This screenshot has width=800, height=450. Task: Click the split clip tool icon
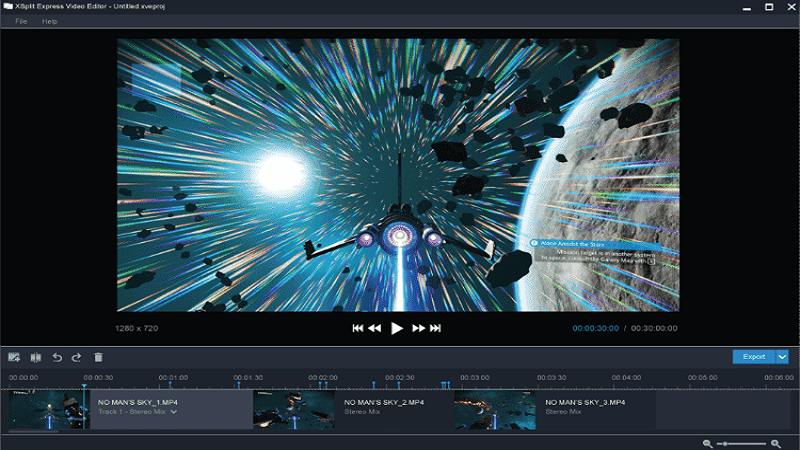tap(36, 357)
